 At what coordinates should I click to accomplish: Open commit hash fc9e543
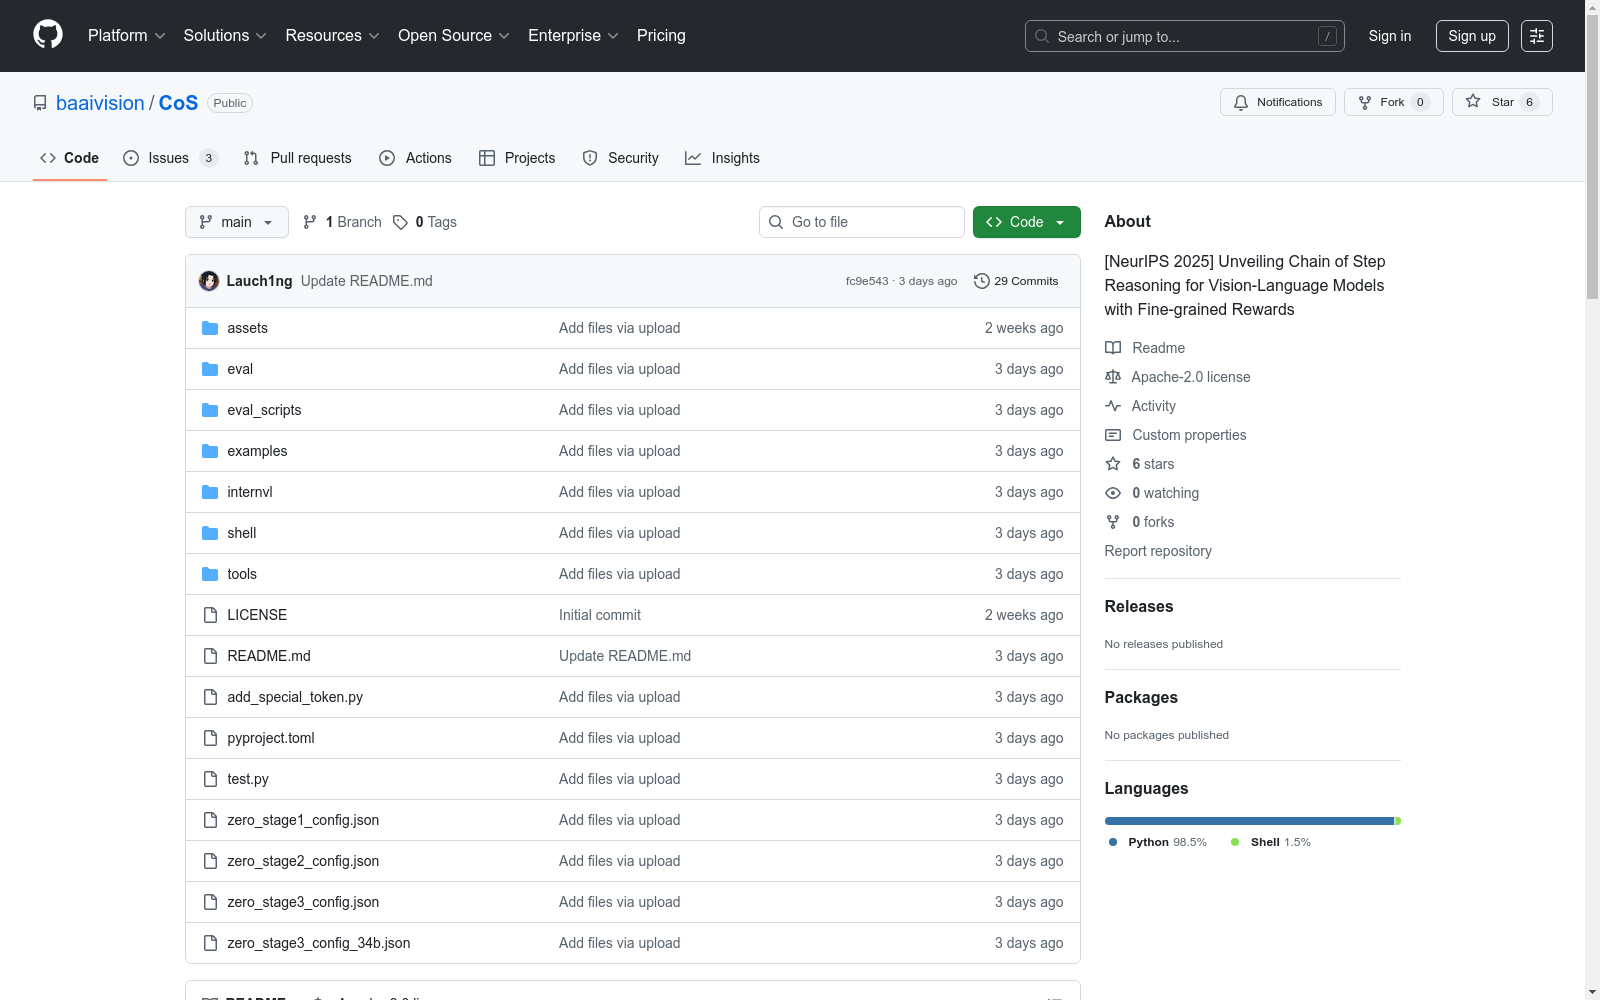click(867, 281)
